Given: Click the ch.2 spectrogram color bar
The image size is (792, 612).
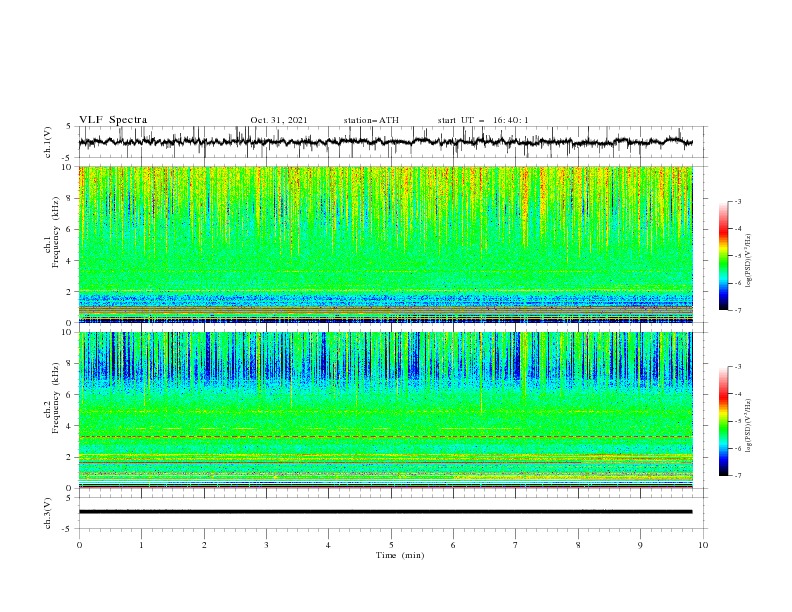Looking at the screenshot, I should (724, 421).
